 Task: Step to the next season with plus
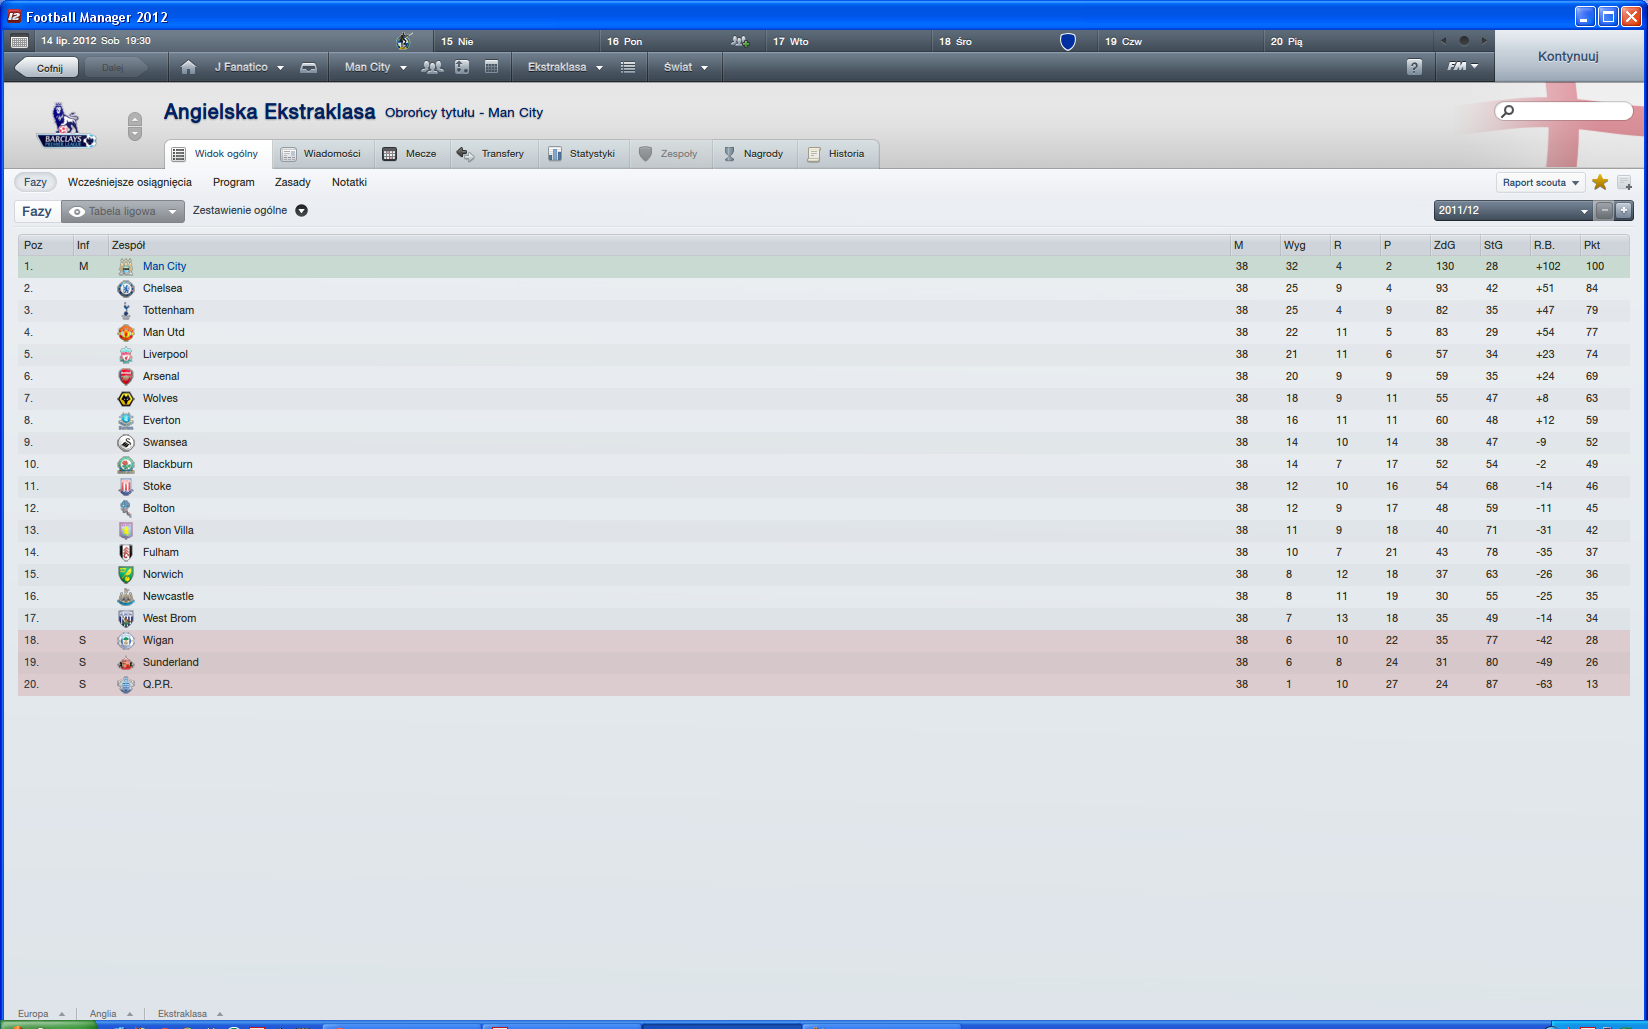click(x=1624, y=210)
